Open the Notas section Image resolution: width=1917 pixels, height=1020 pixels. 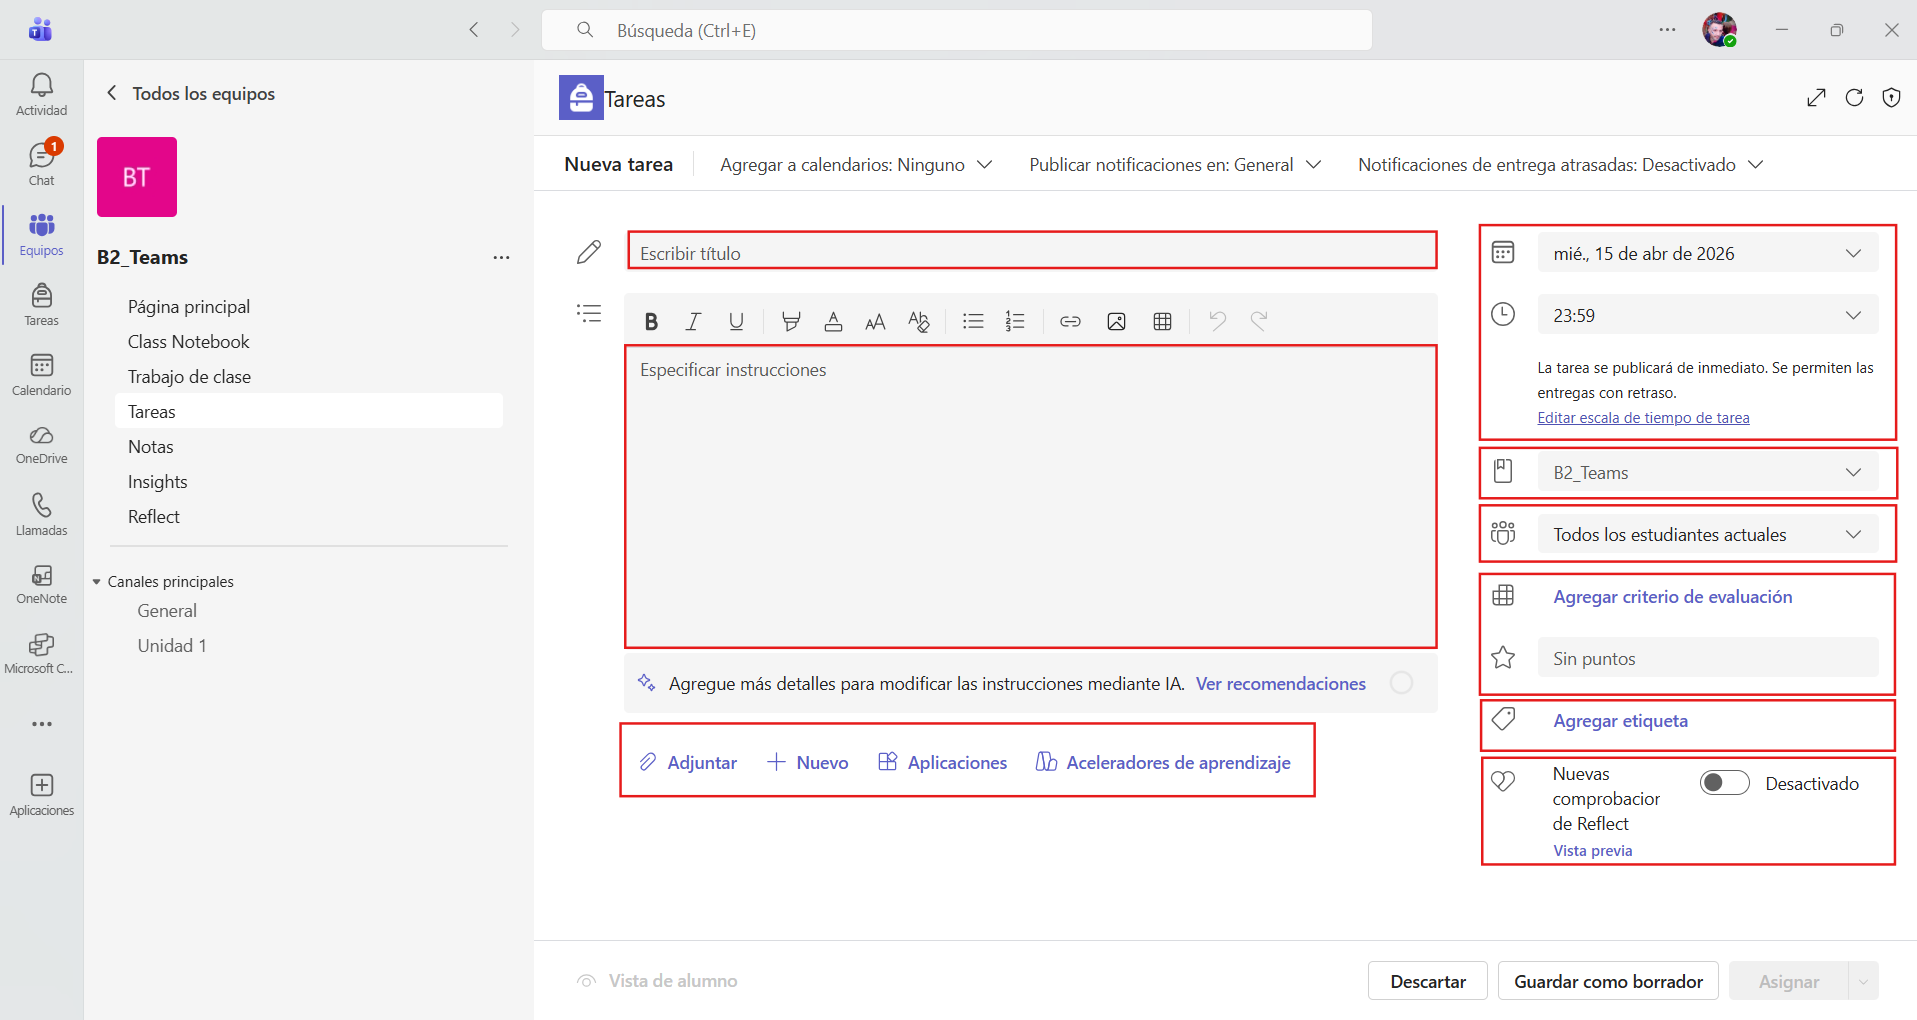click(151, 446)
